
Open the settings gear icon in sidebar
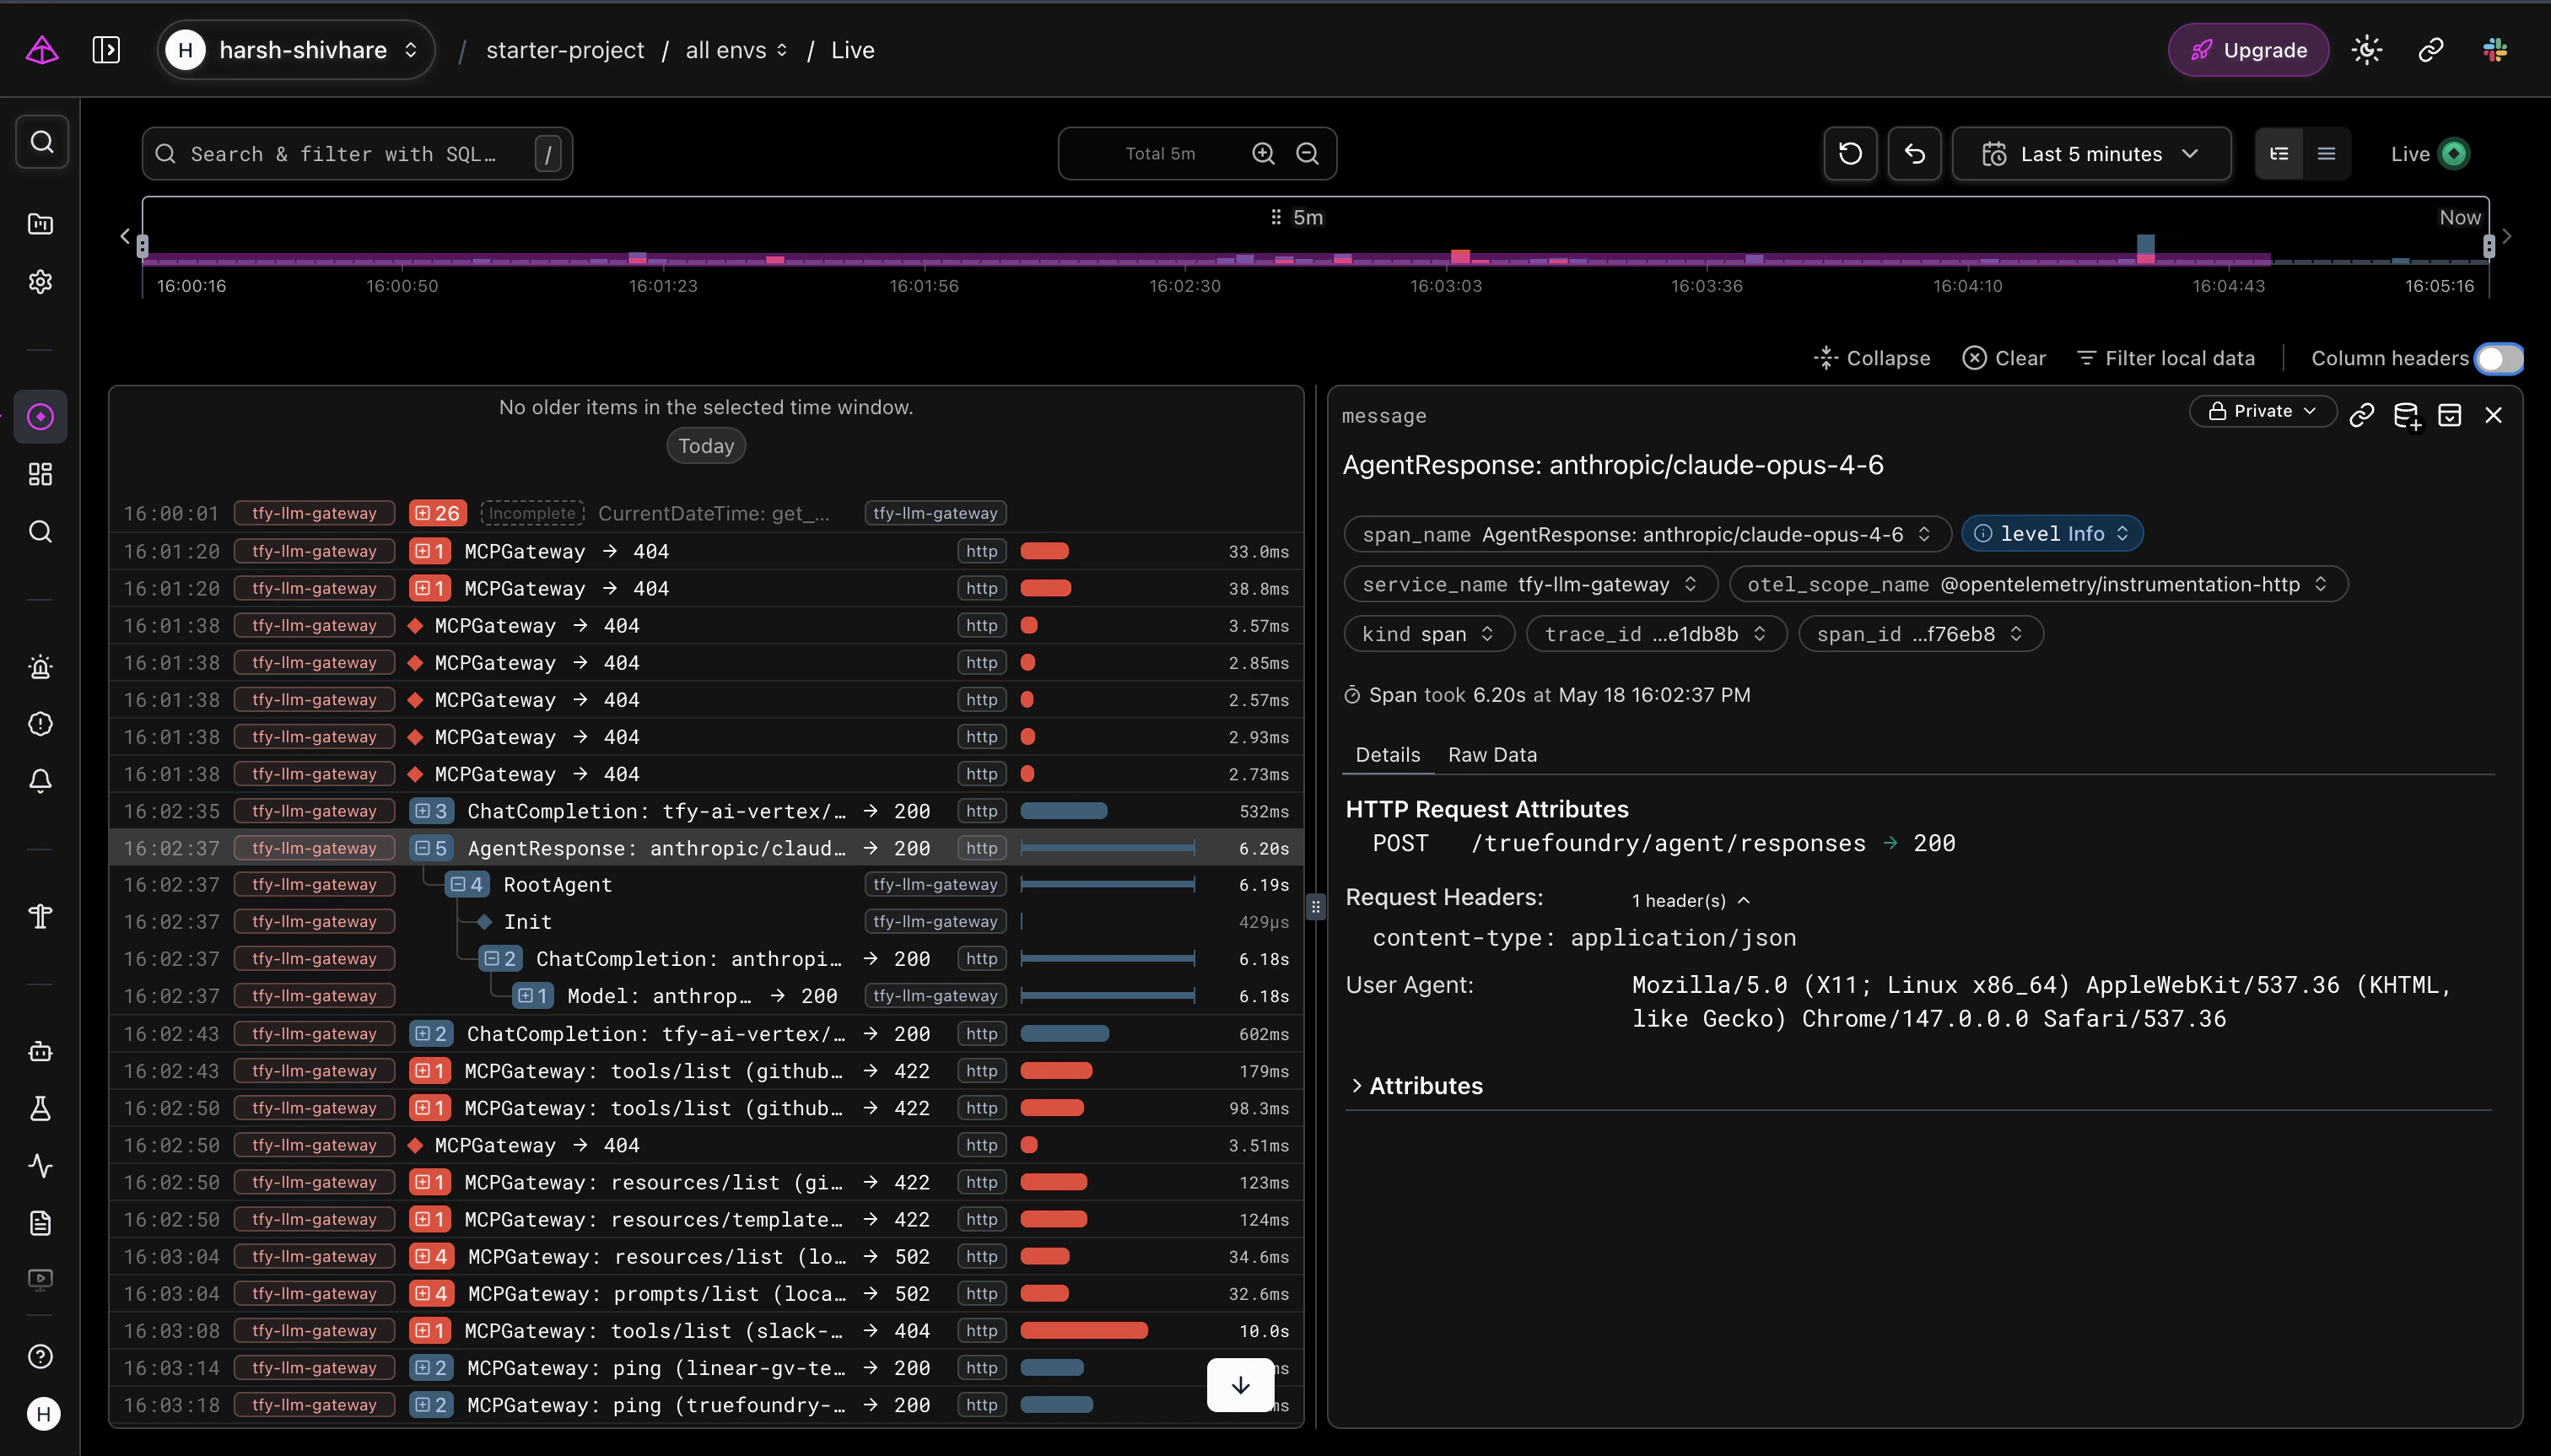coord(41,282)
